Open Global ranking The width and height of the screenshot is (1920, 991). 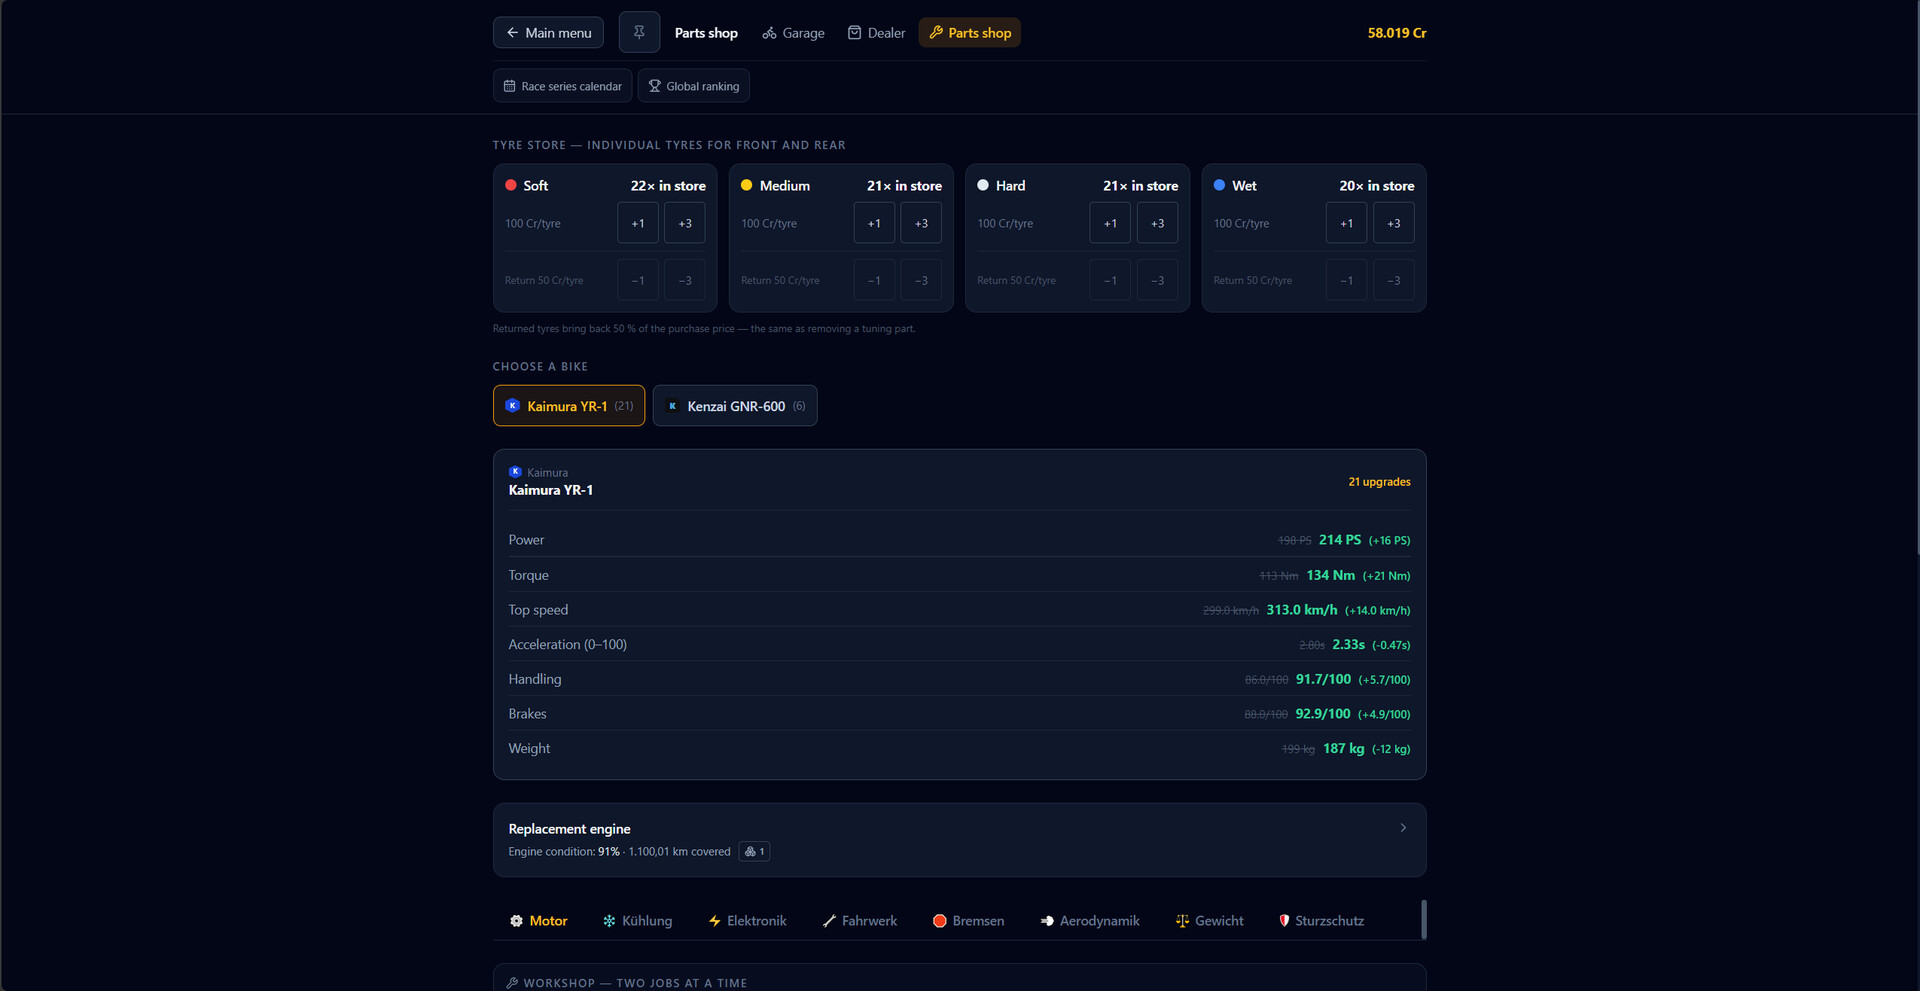(x=693, y=86)
